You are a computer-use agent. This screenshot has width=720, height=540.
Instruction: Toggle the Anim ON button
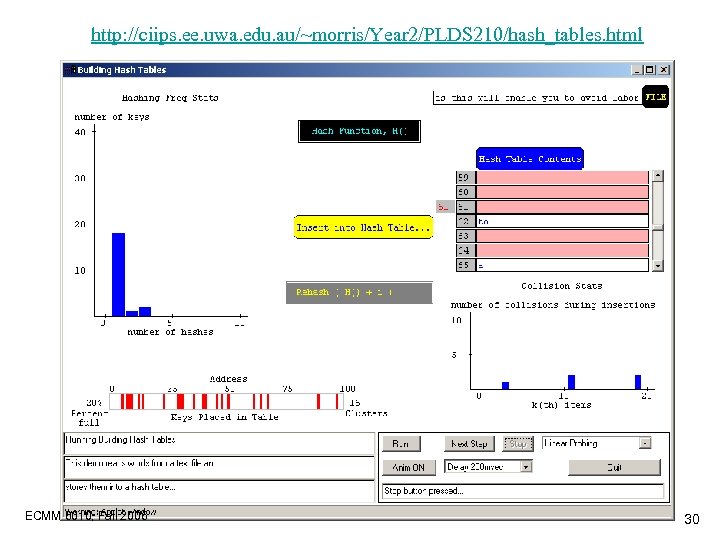pos(409,467)
